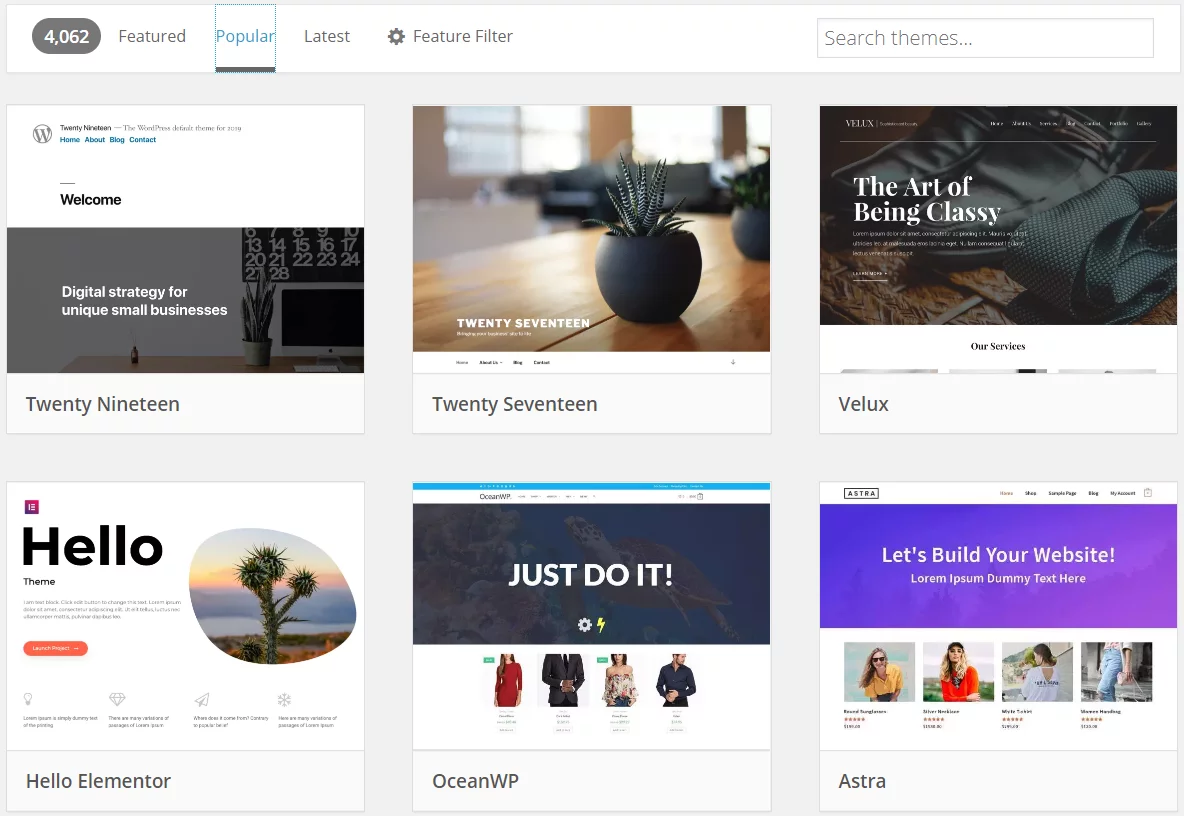Click the Velux theme name label

(863, 404)
